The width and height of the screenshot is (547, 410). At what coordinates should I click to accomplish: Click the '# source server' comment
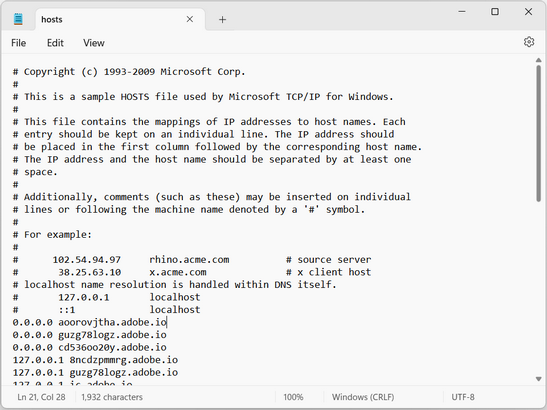(329, 260)
